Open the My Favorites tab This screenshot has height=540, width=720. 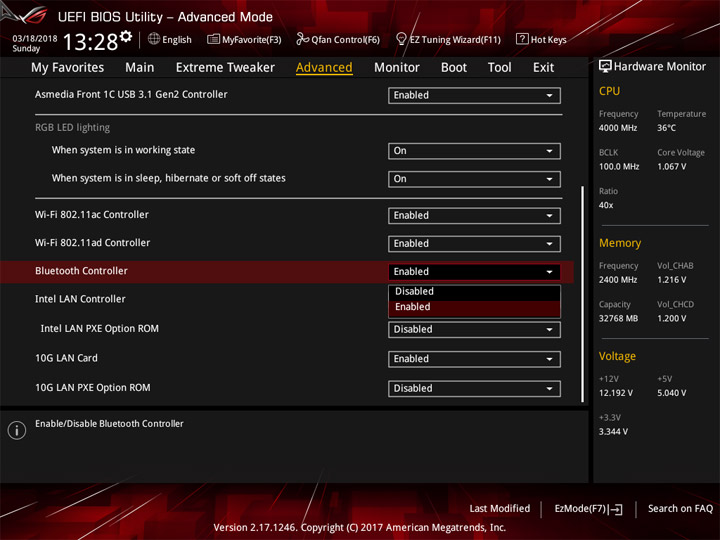point(68,68)
